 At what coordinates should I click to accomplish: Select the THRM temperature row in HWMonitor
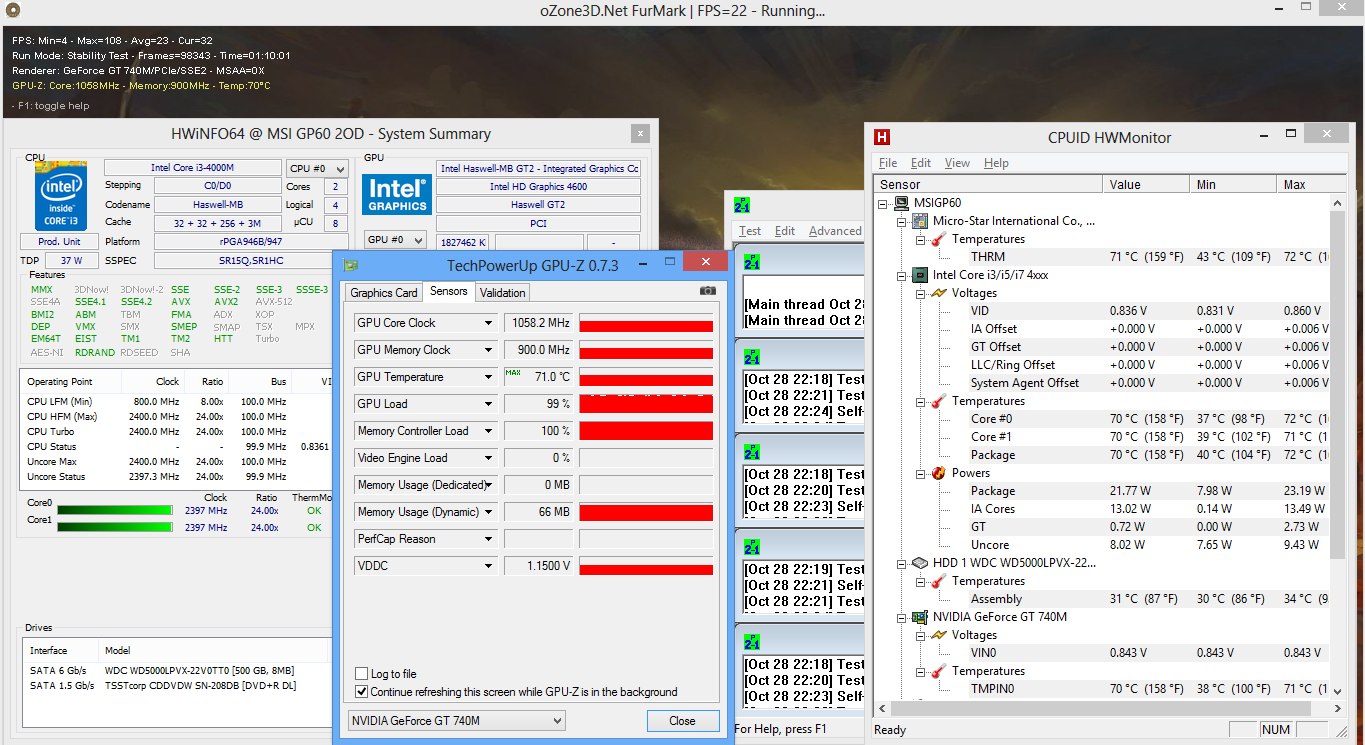point(1101,257)
